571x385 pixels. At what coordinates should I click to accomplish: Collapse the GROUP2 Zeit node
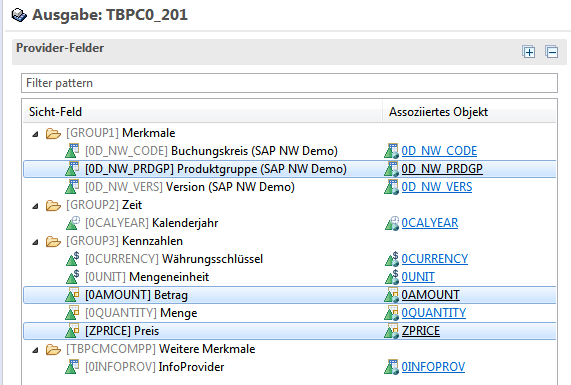pos(35,206)
